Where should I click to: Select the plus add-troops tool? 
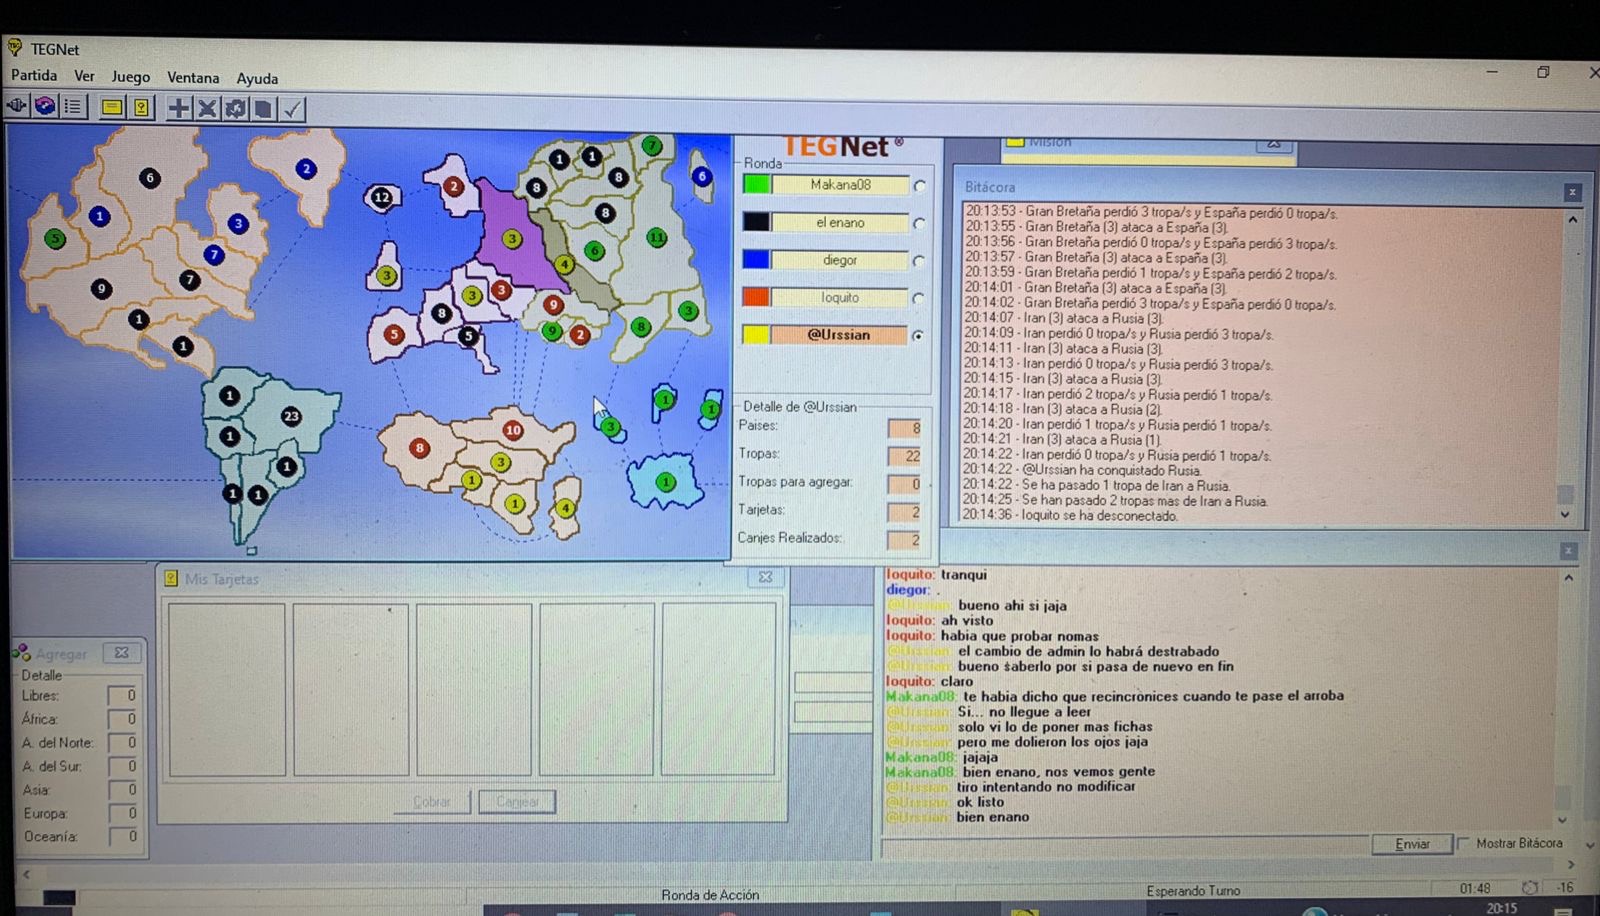(x=178, y=108)
